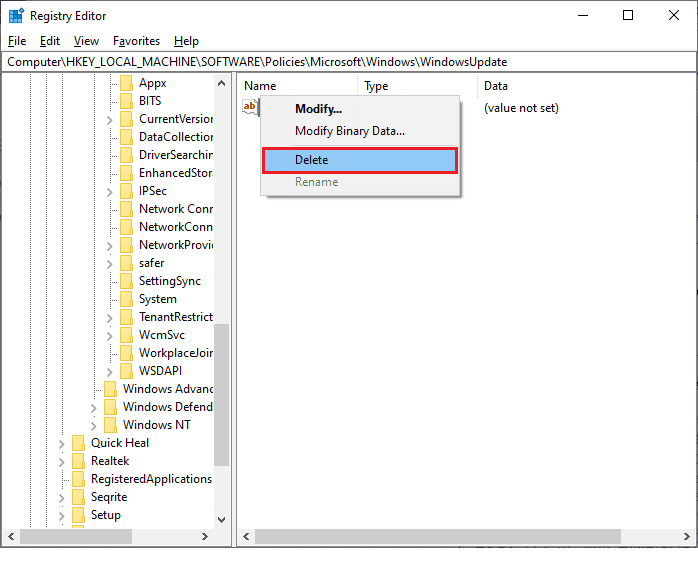Open the Favorites menu
Viewport: 698px width, 571px height.
(136, 41)
